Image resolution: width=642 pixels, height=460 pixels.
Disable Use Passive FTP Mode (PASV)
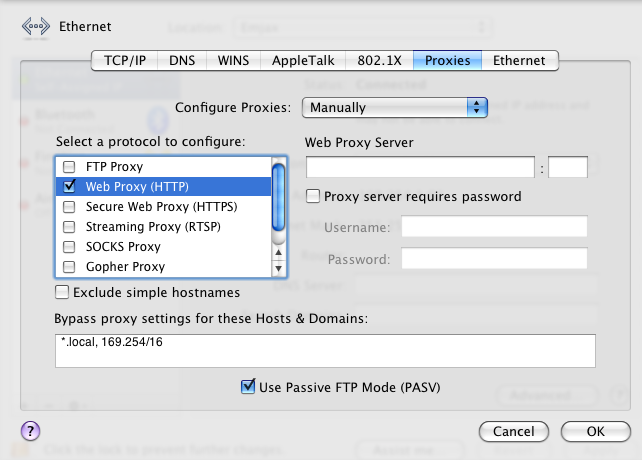pyautogui.click(x=248, y=386)
